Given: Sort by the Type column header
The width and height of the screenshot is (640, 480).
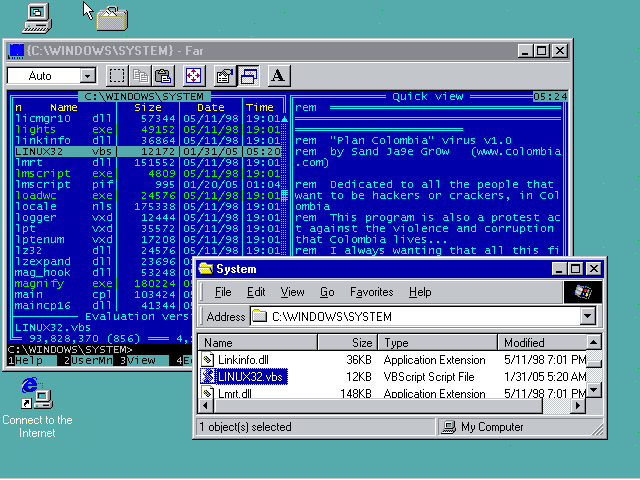Looking at the screenshot, I should tap(438, 342).
